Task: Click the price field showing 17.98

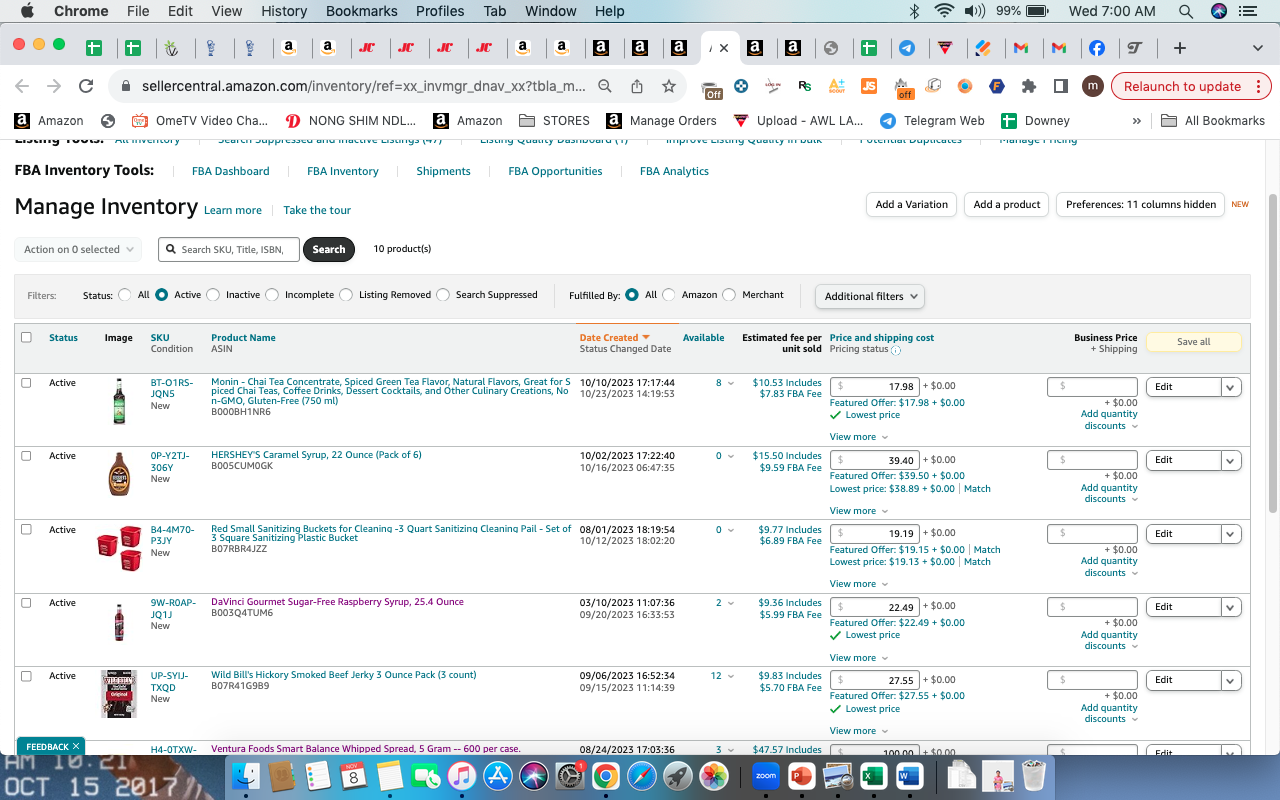Action: (875, 387)
